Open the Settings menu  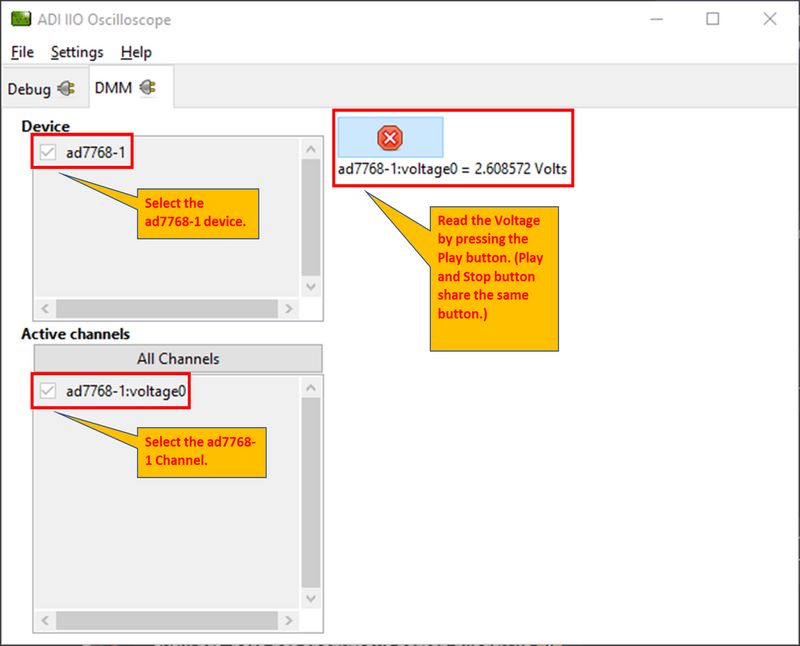click(x=77, y=52)
